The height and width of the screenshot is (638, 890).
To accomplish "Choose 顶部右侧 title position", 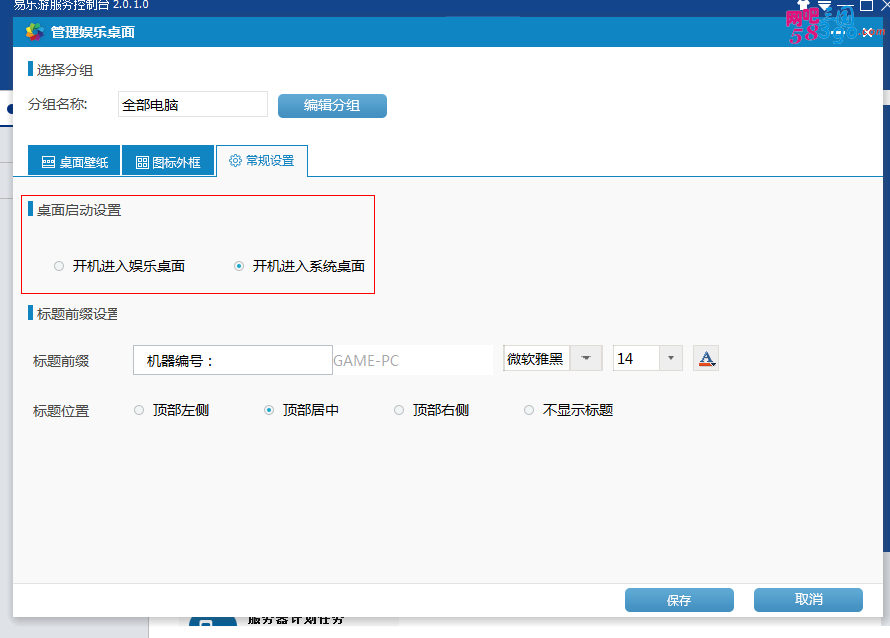I will tap(399, 410).
